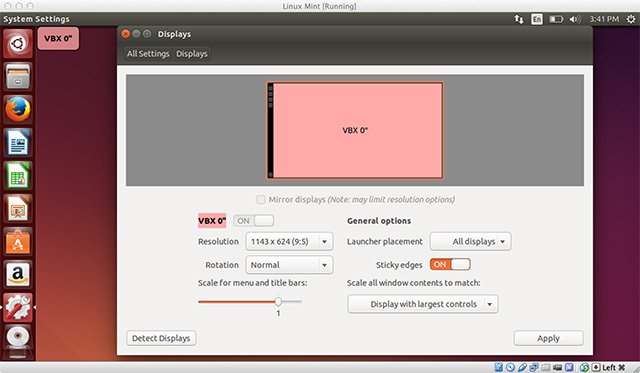The width and height of the screenshot is (640, 373).
Task: Click the Apply button
Action: click(x=548, y=338)
